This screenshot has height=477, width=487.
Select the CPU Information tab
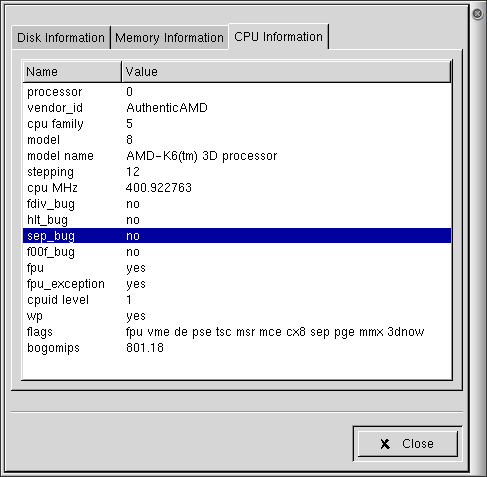[278, 36]
